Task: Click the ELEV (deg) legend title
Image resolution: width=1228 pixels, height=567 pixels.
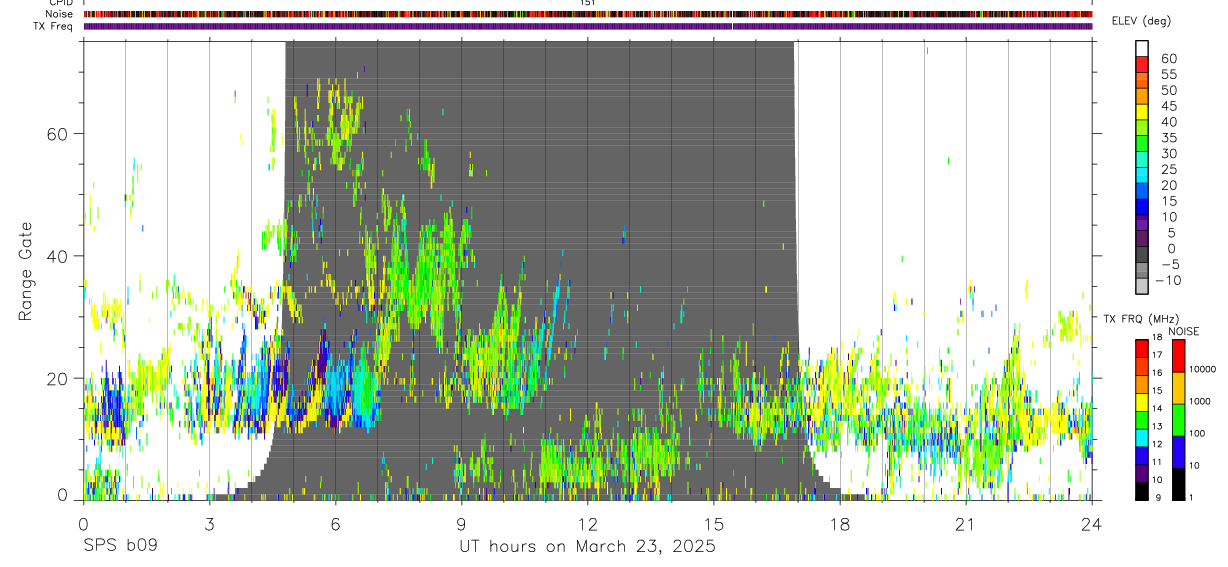Action: (1141, 21)
